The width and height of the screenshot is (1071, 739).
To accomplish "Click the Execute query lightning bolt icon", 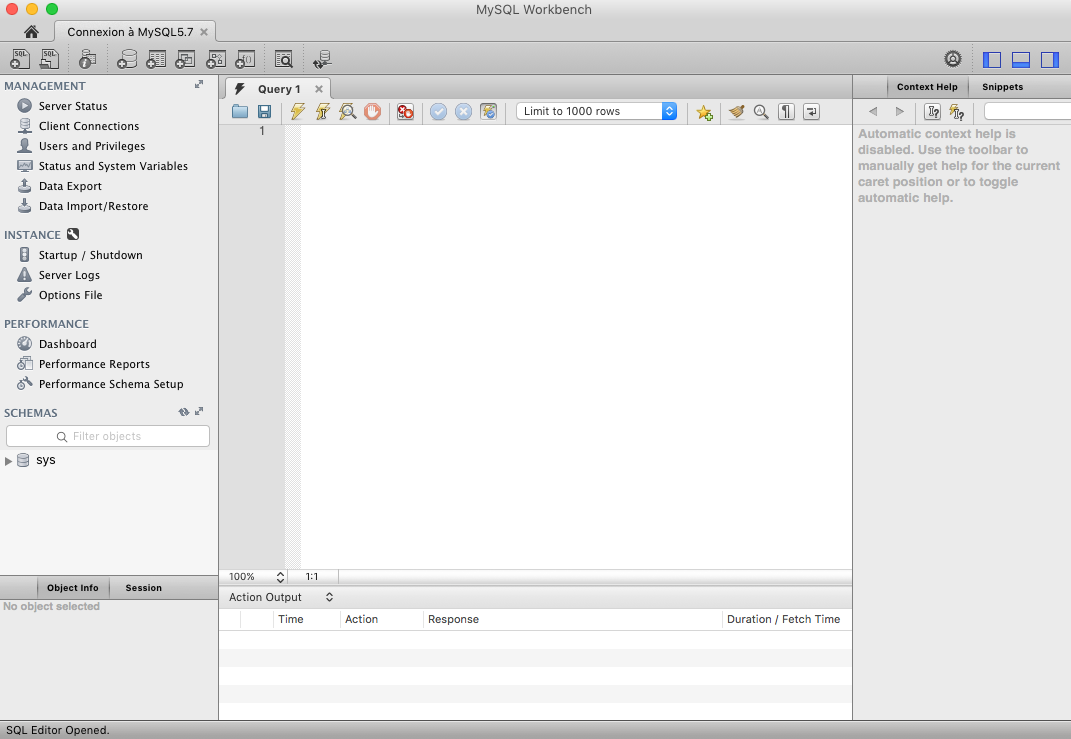I will (x=298, y=112).
